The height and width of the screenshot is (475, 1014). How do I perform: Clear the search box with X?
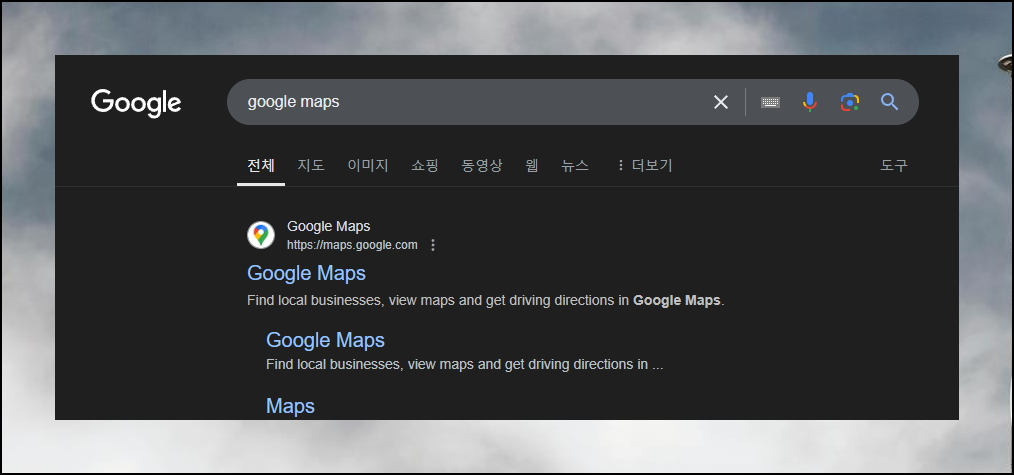click(720, 102)
